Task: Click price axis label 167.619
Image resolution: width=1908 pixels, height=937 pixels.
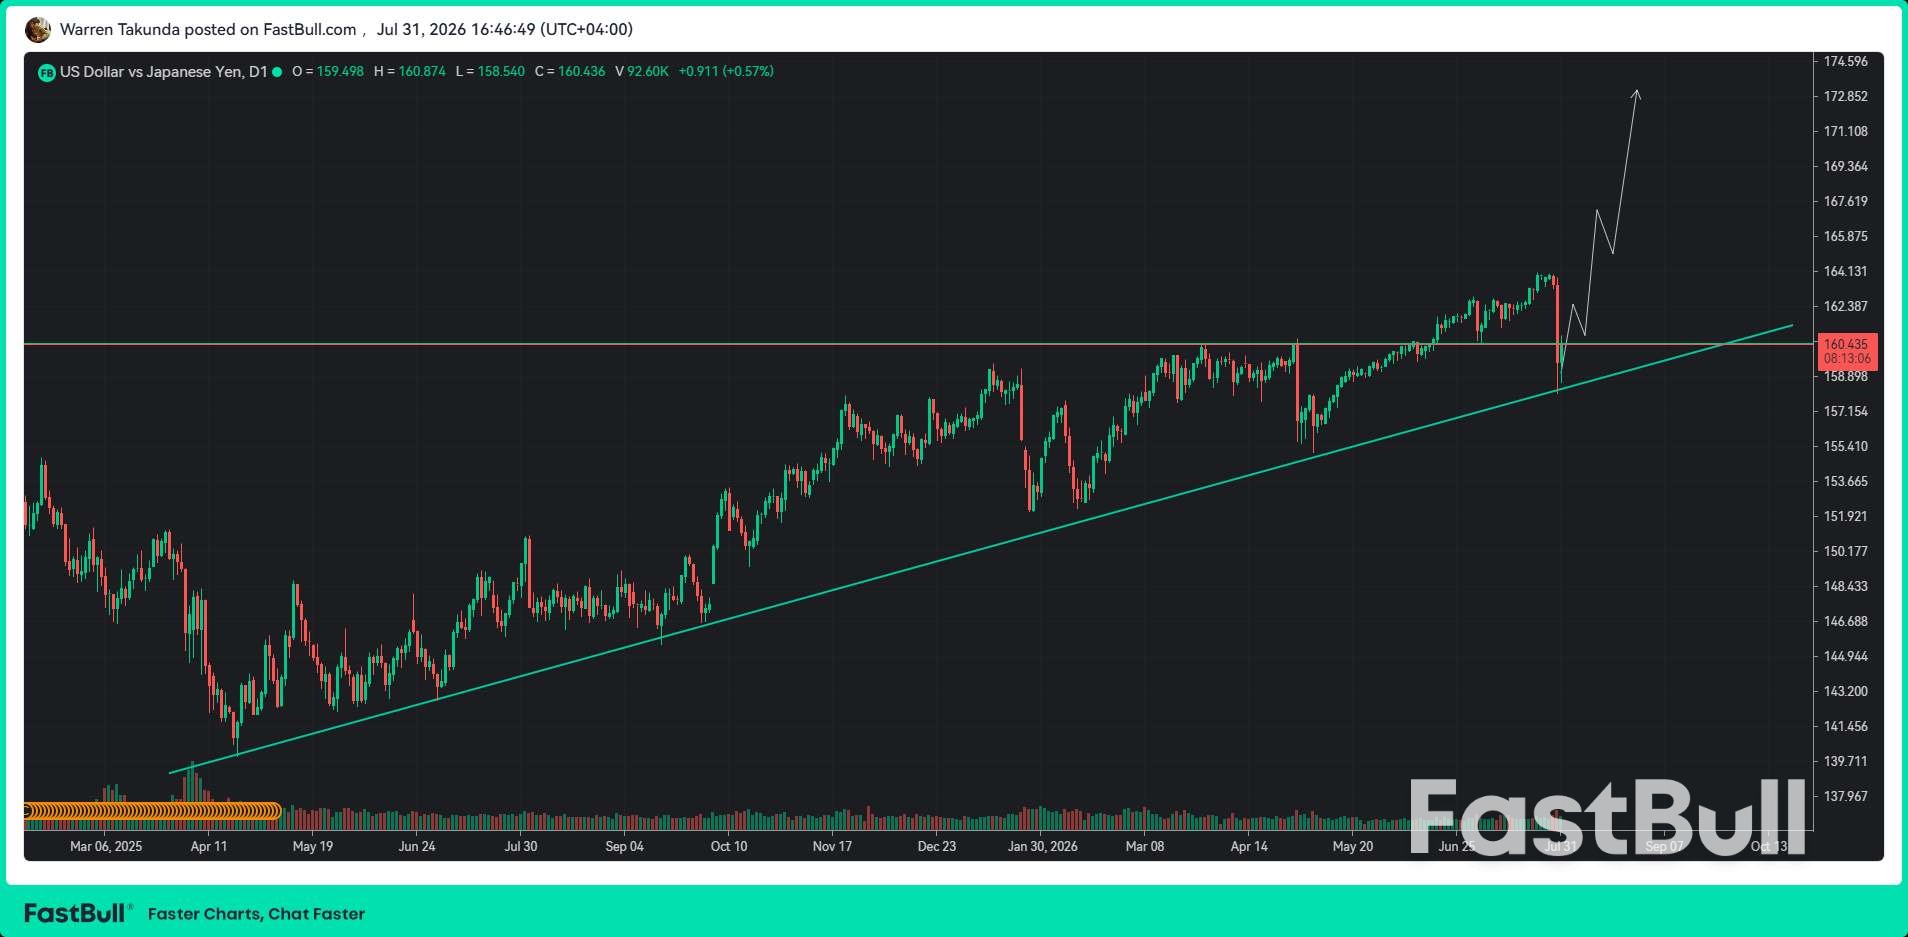Action: click(1845, 202)
